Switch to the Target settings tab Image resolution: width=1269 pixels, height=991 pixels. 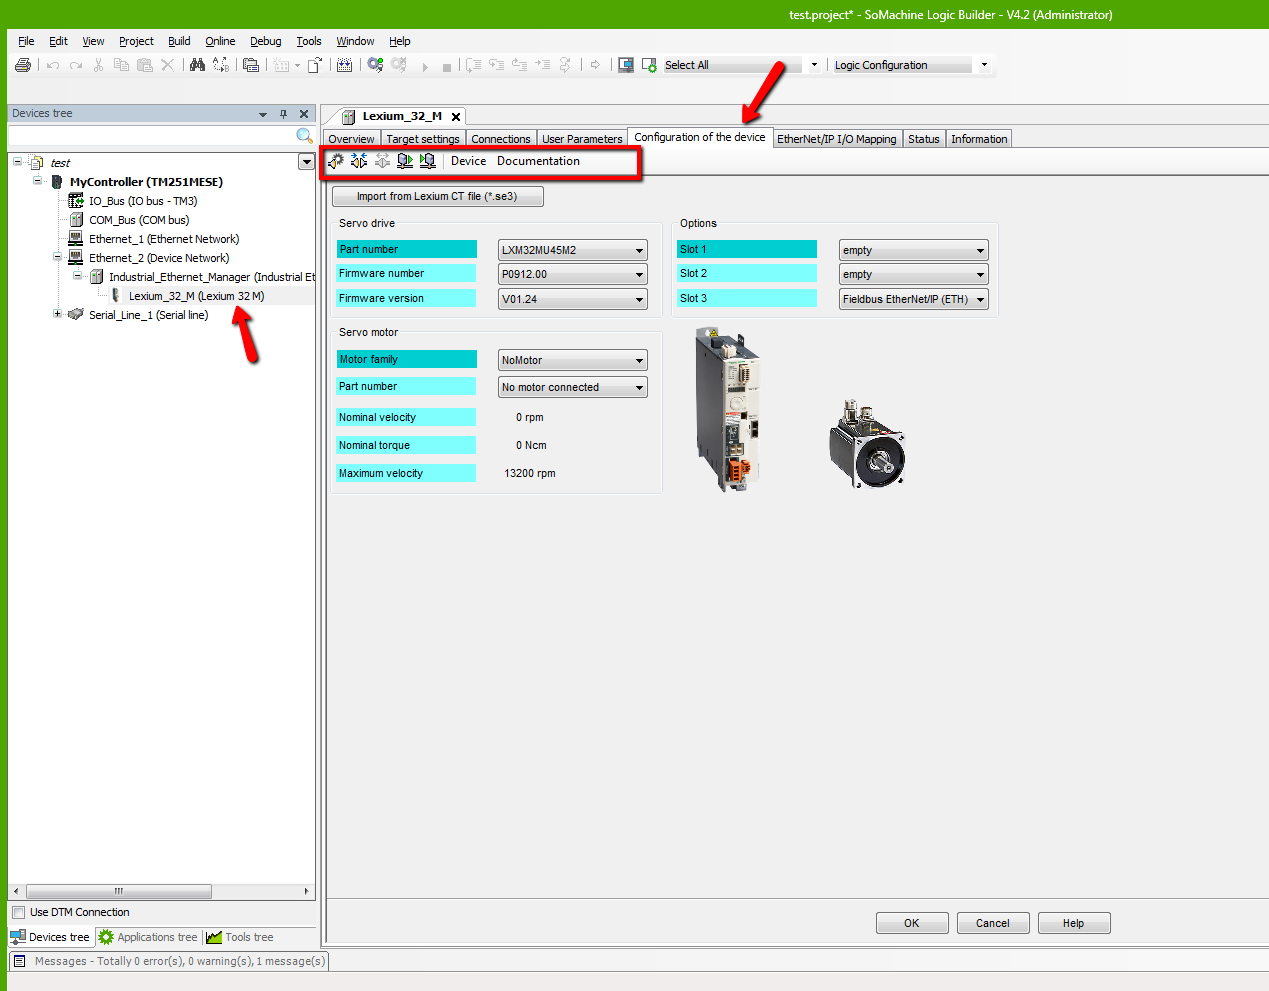pyautogui.click(x=423, y=139)
